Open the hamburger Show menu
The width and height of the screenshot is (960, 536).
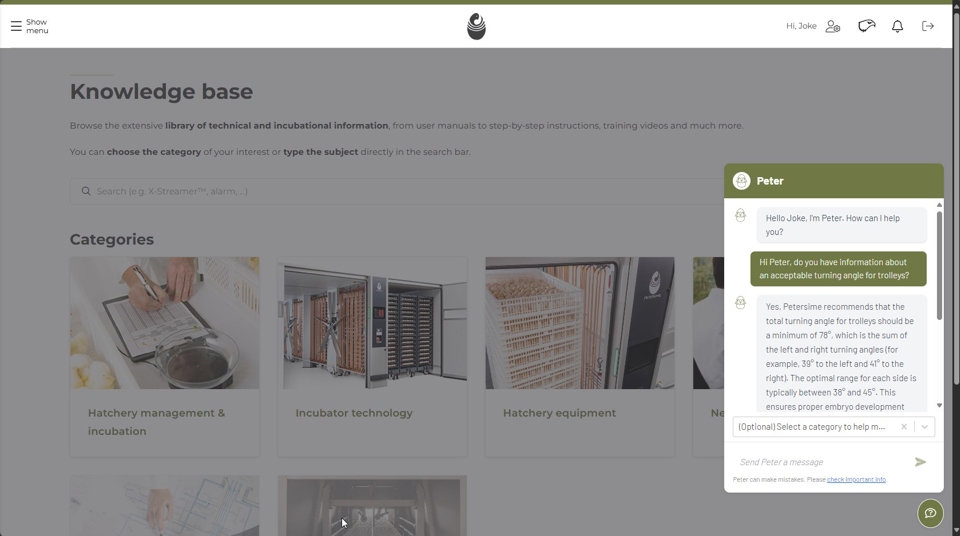[29, 26]
